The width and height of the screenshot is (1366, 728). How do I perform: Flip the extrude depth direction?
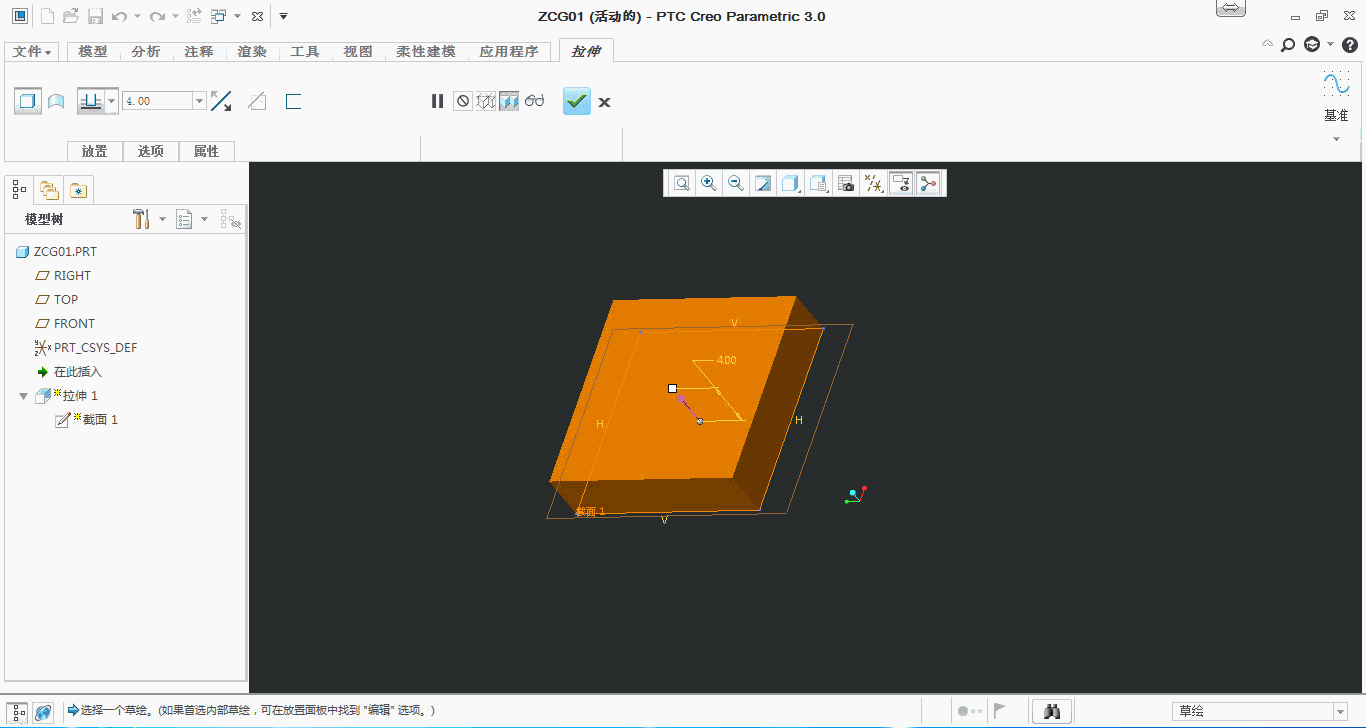tap(221, 101)
